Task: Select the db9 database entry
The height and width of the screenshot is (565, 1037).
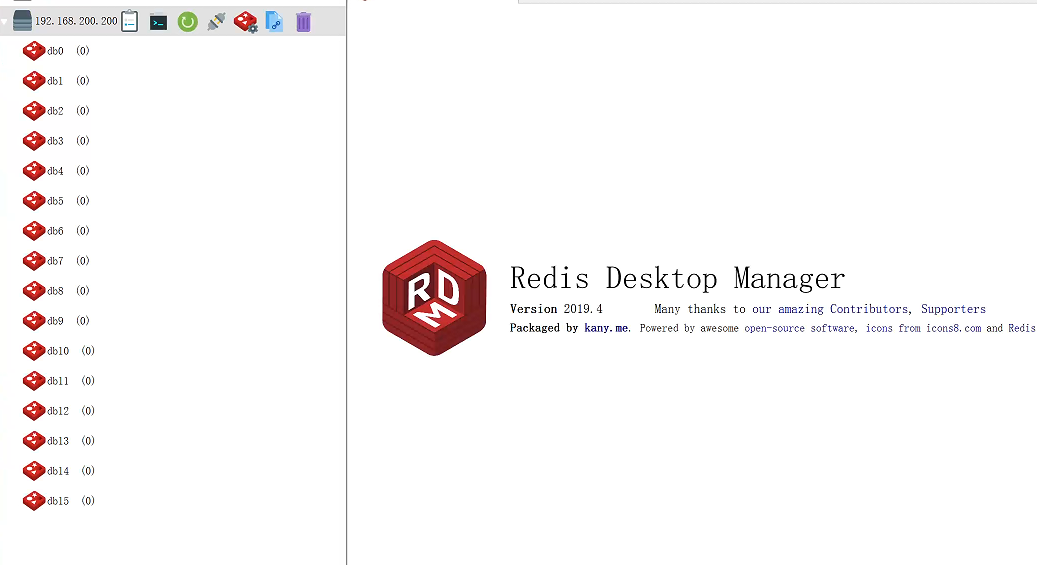Action: point(56,321)
